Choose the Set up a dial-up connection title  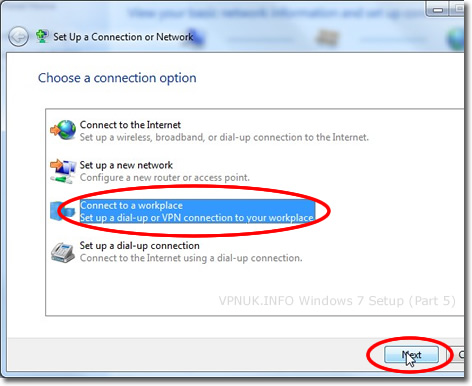[x=139, y=246]
